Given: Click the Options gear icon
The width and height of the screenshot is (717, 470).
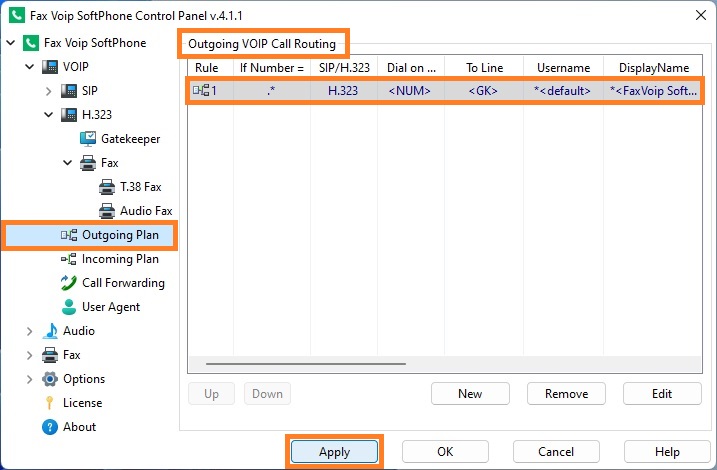Looking at the screenshot, I should (50, 379).
